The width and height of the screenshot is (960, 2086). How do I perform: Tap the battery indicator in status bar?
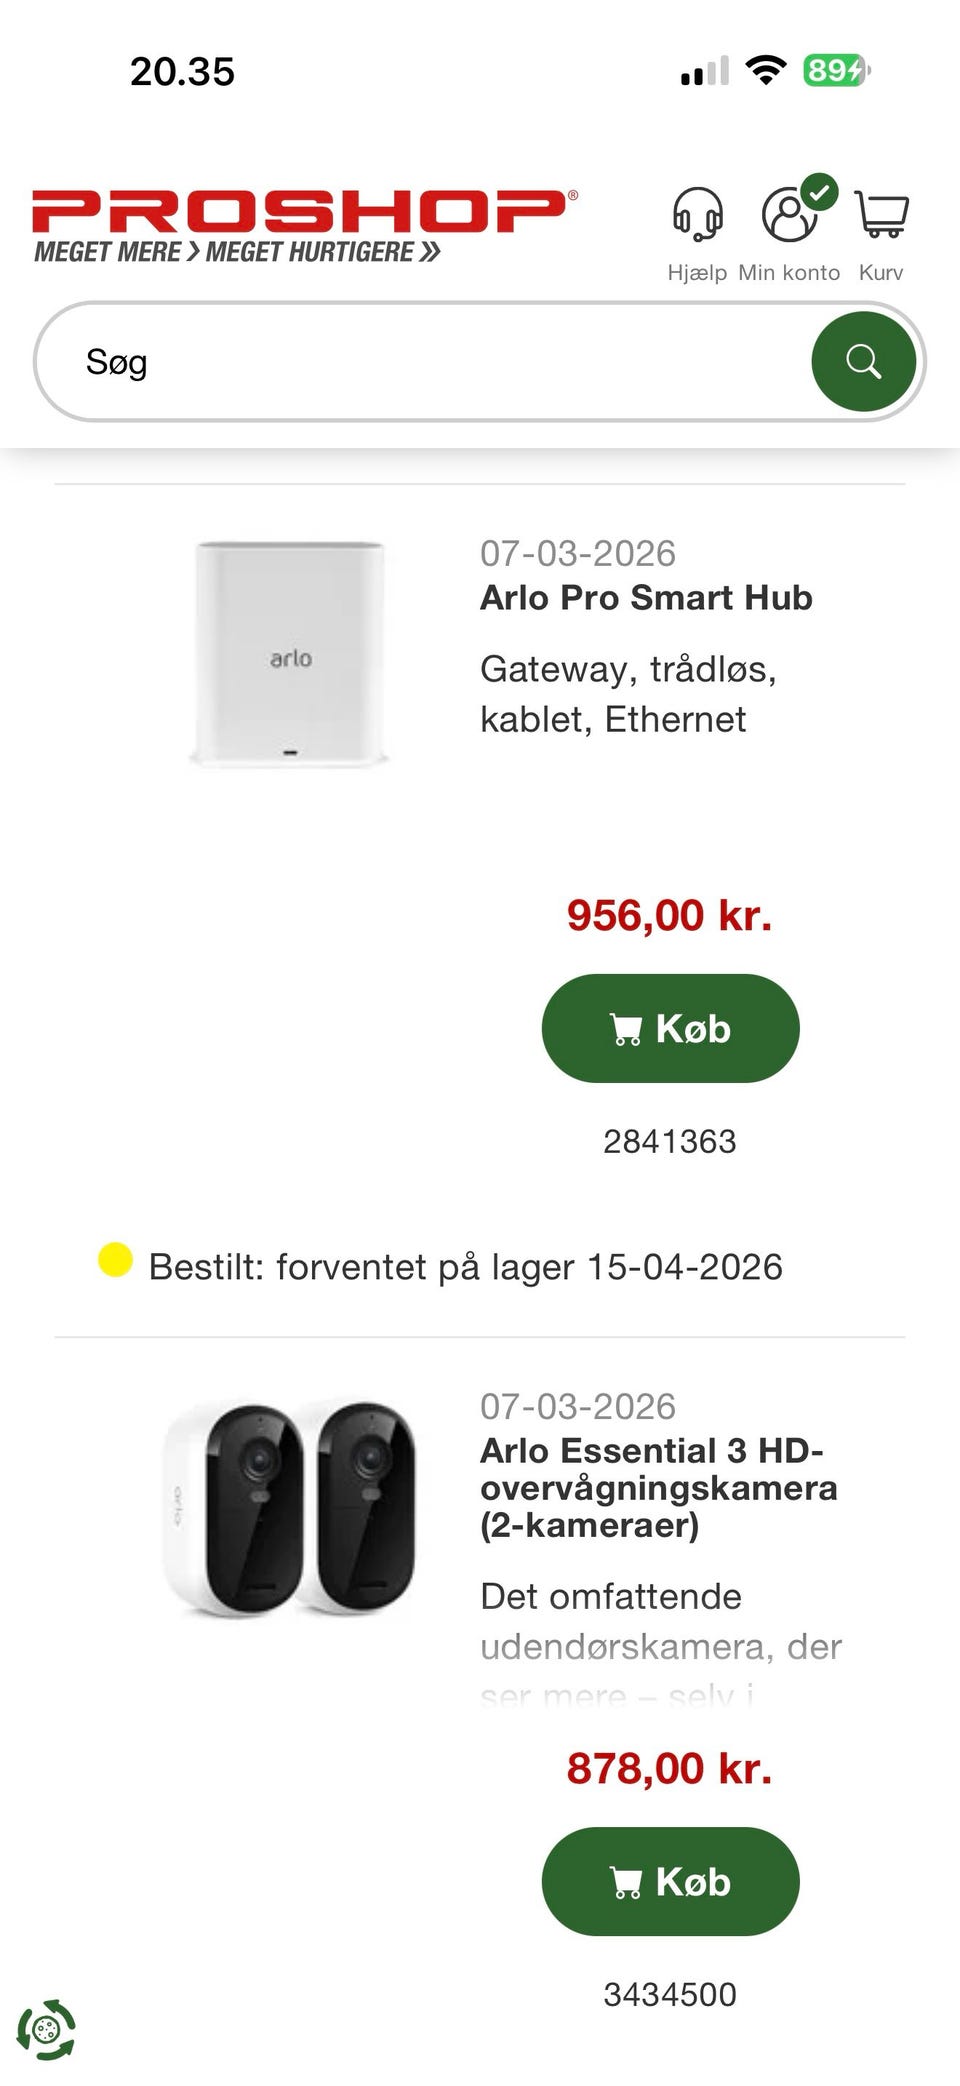click(x=836, y=71)
